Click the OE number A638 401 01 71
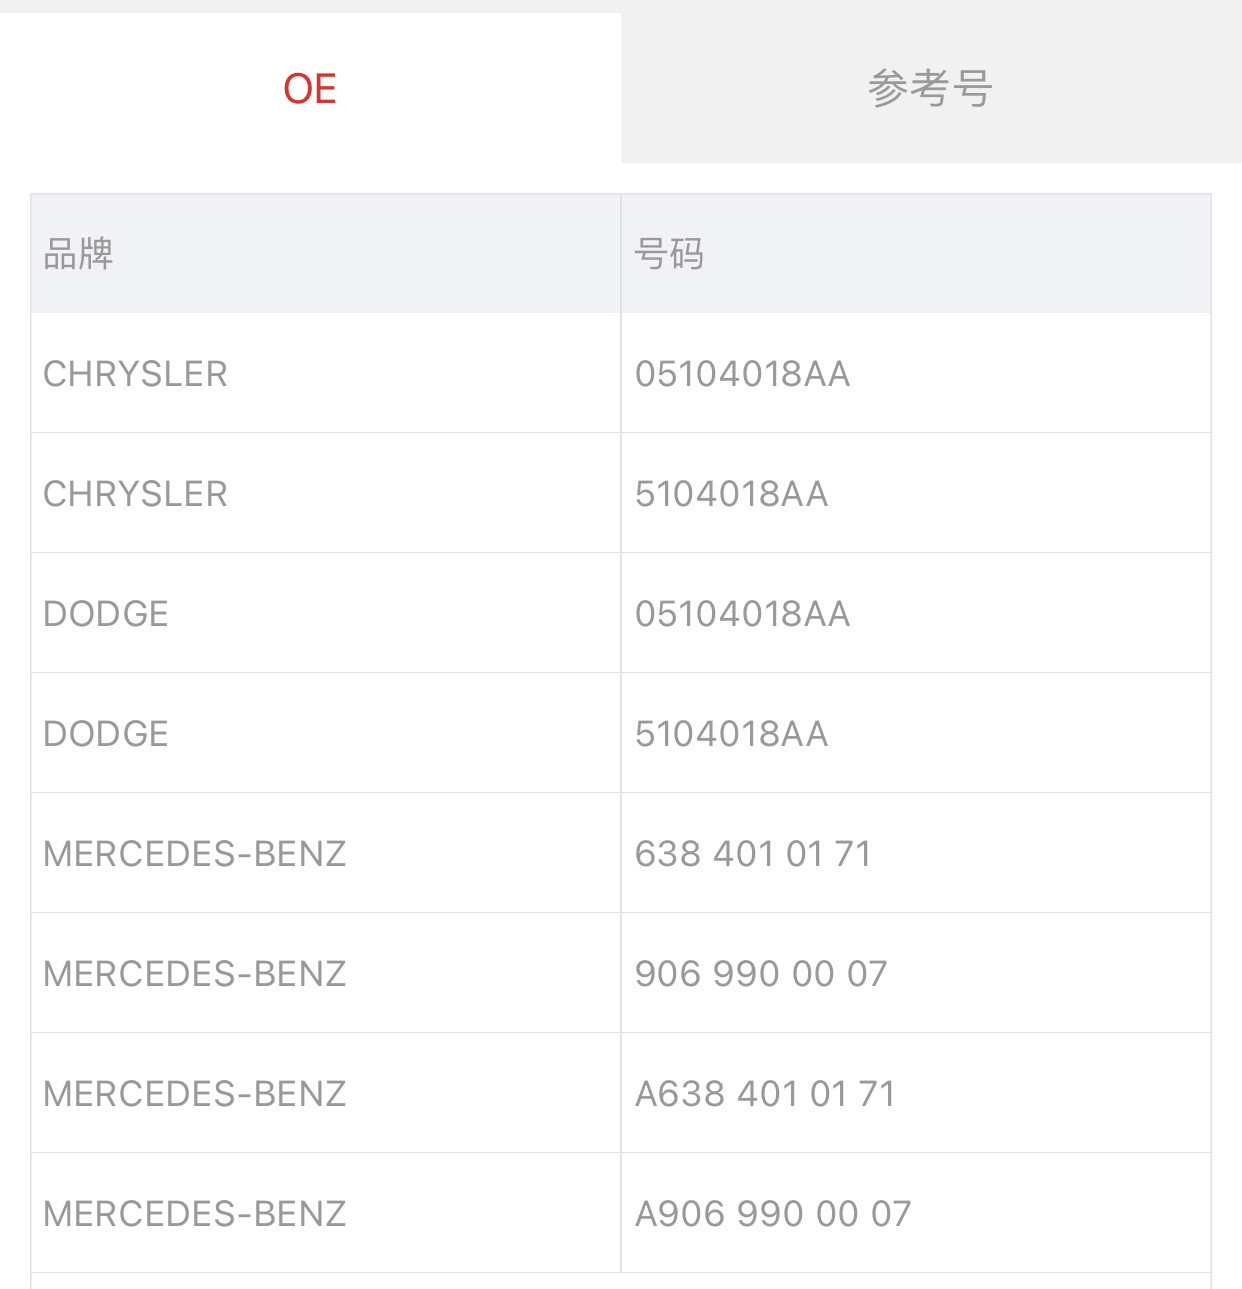Image resolution: width=1242 pixels, height=1289 pixels. pos(765,1094)
